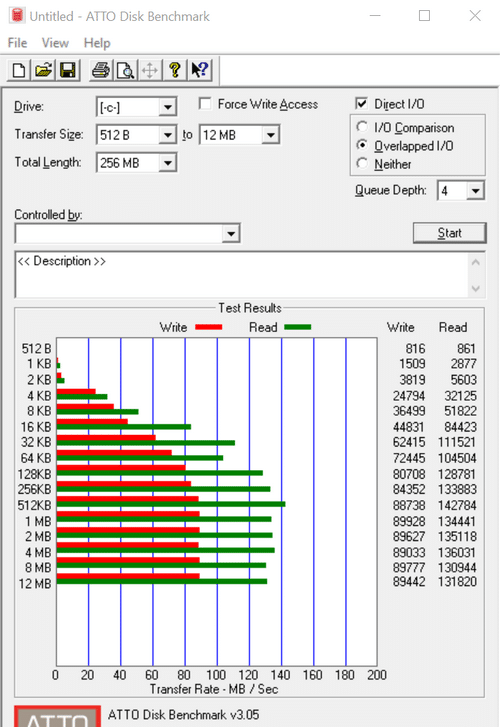Click the 12 MB red write bar
The width and height of the screenshot is (500, 727).
point(128,576)
